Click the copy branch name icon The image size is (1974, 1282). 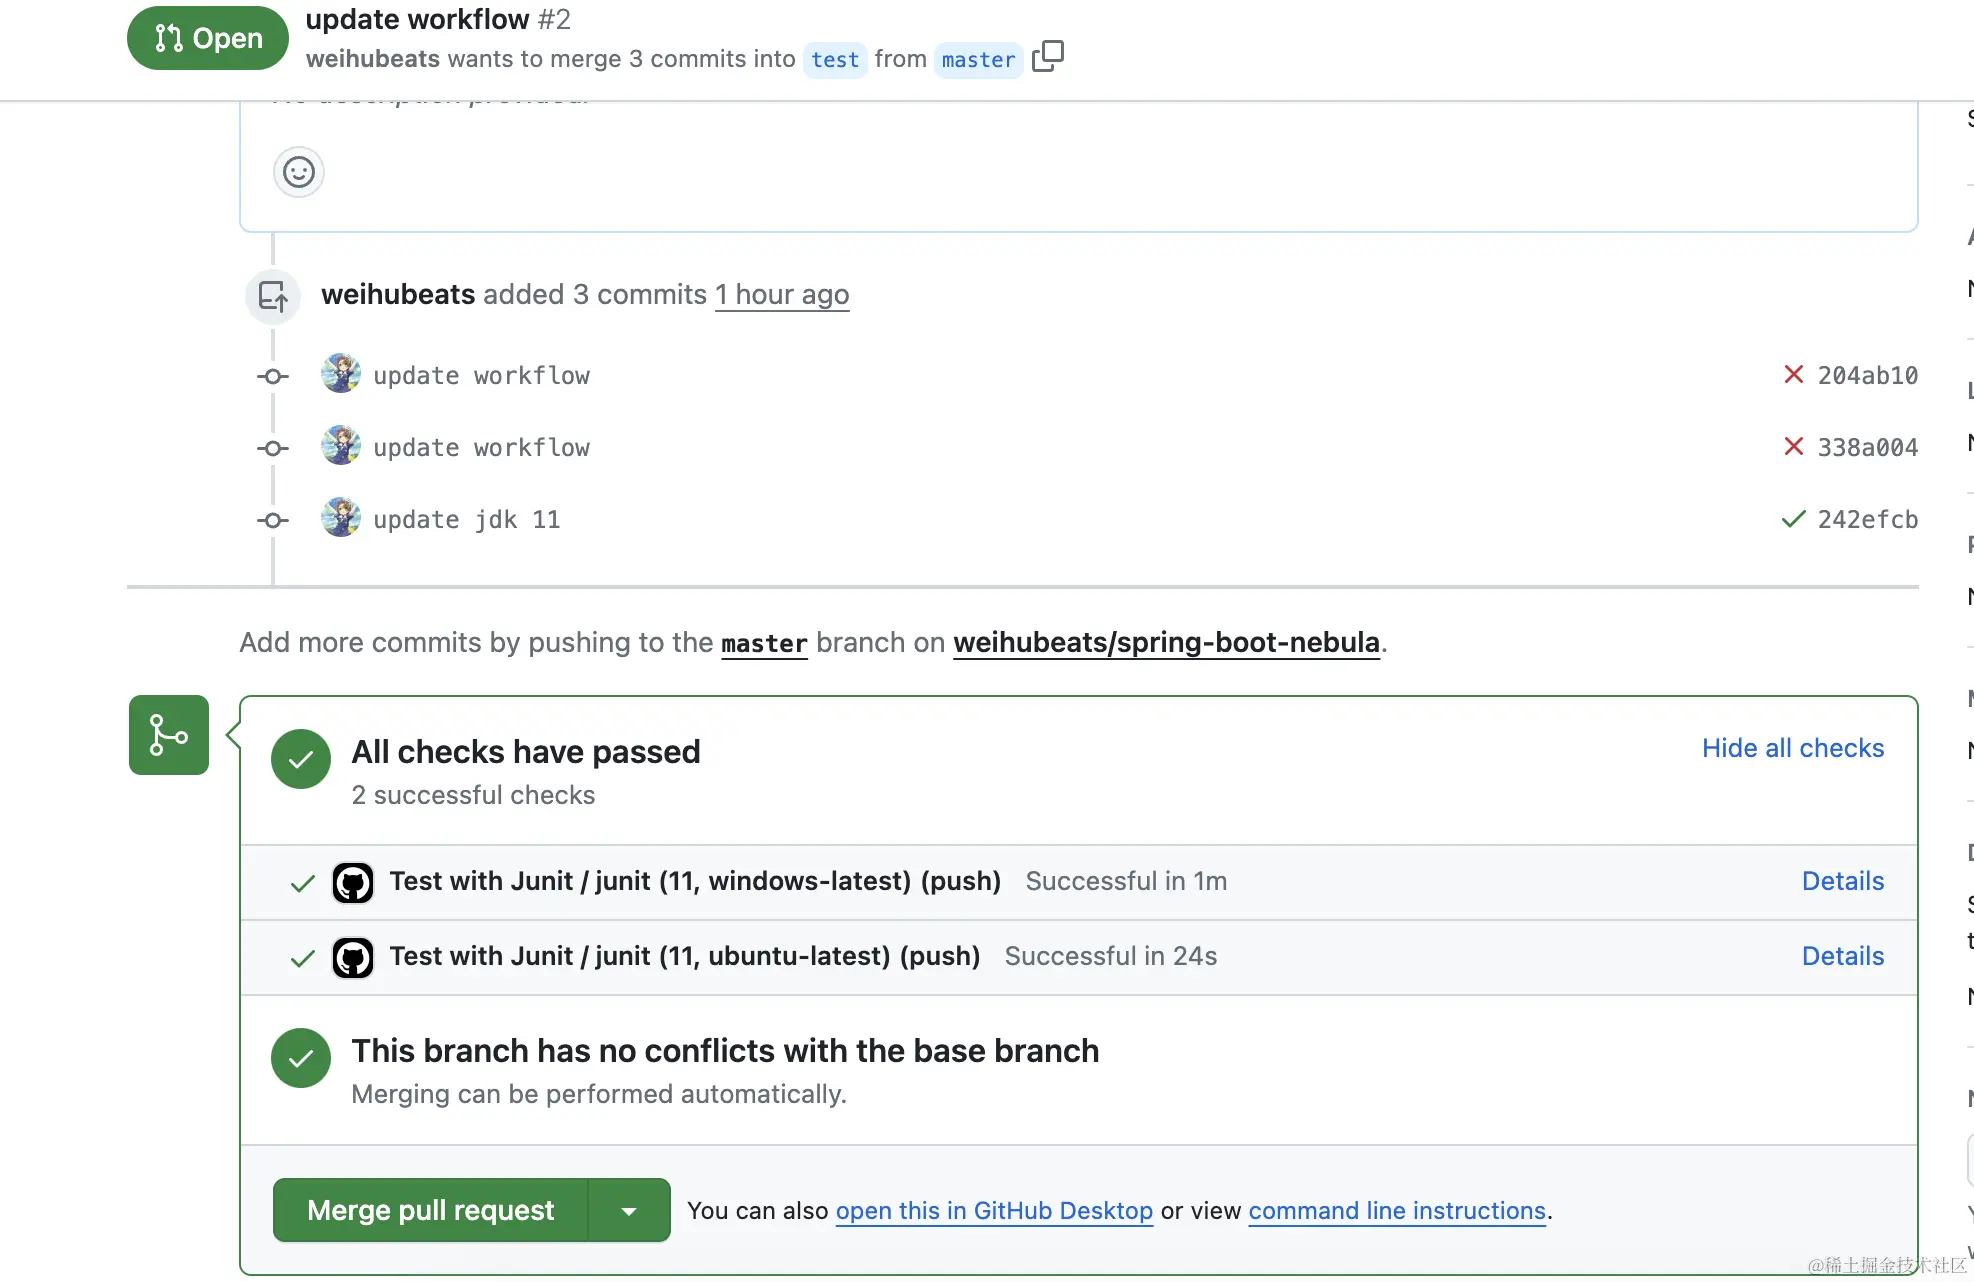pos(1047,57)
